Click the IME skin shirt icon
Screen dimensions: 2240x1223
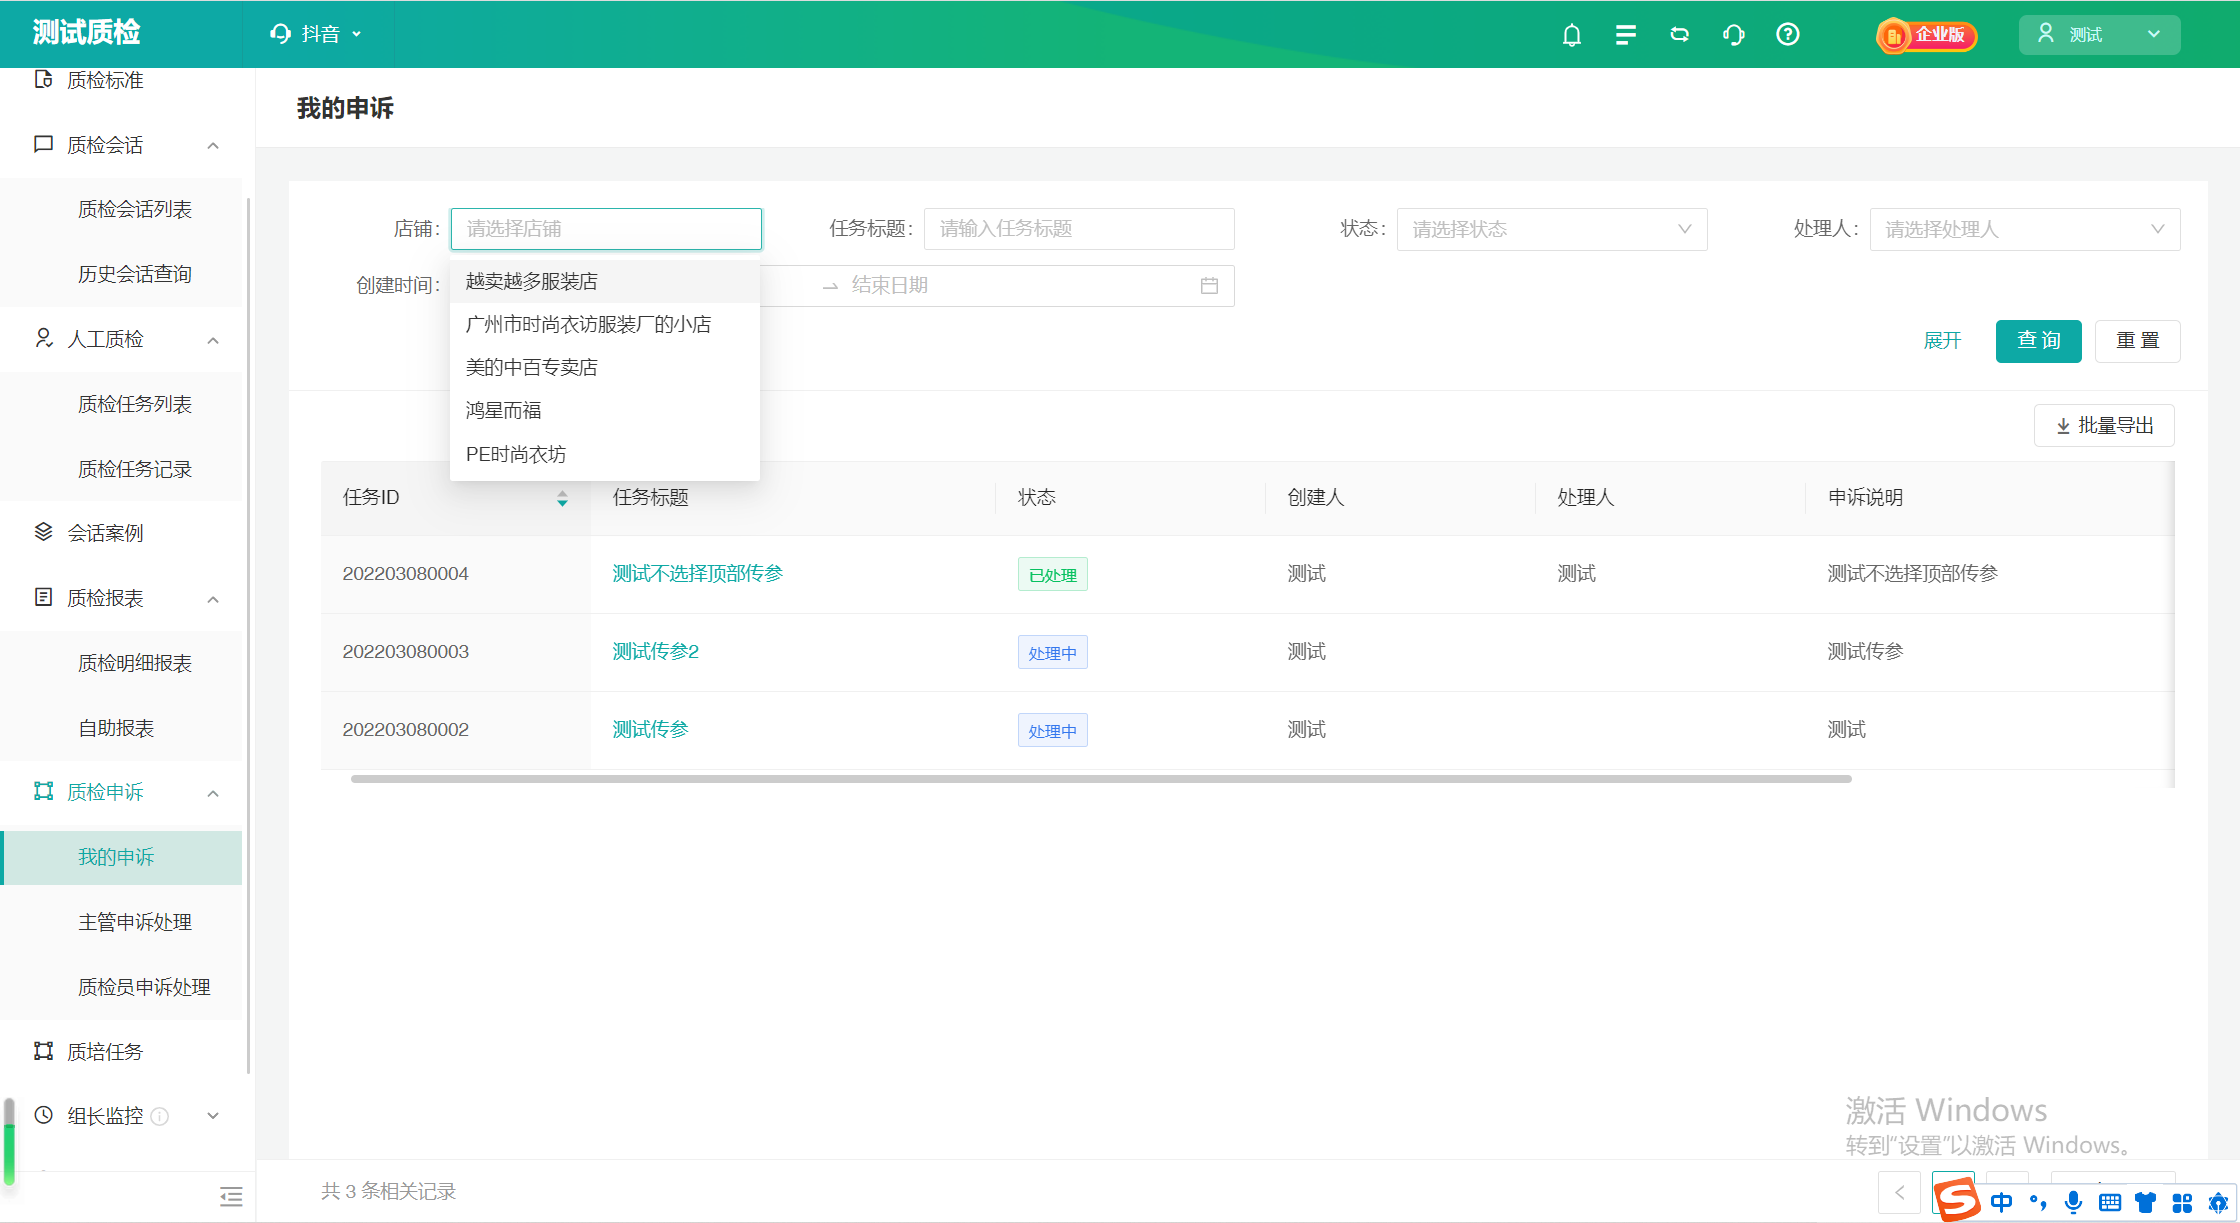(2146, 1202)
